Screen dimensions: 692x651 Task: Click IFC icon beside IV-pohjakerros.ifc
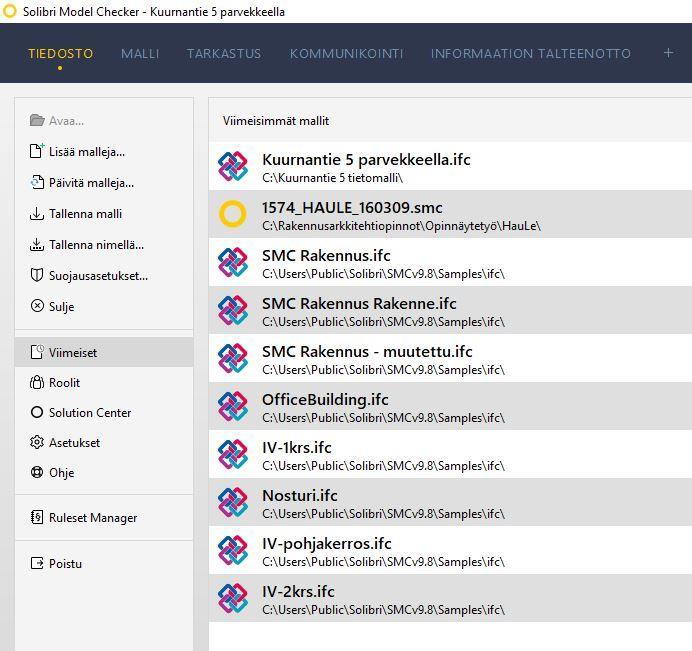233,550
